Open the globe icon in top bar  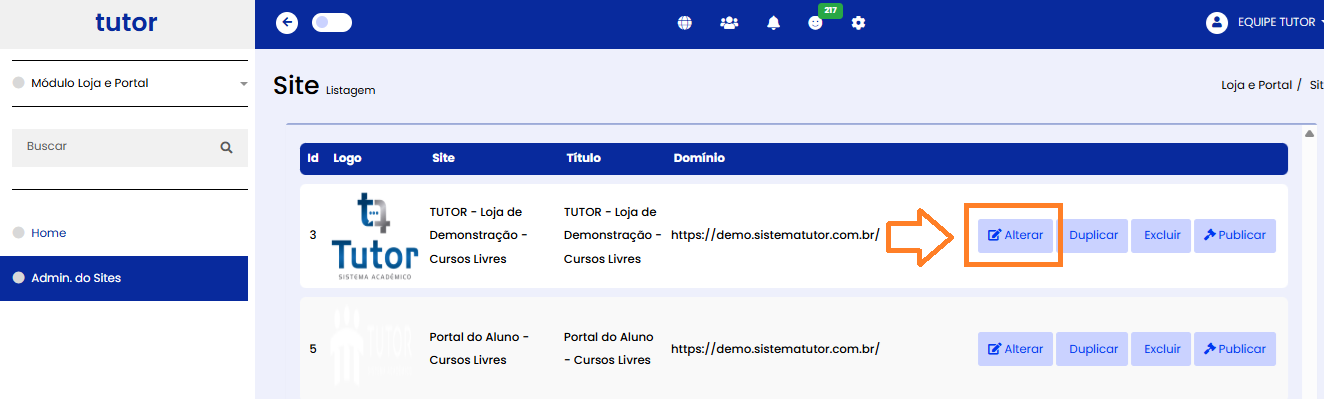(685, 23)
